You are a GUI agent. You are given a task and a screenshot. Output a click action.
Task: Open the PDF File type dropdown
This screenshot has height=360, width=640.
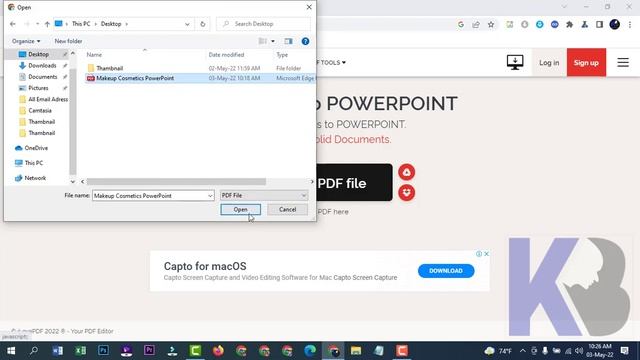tap(264, 196)
